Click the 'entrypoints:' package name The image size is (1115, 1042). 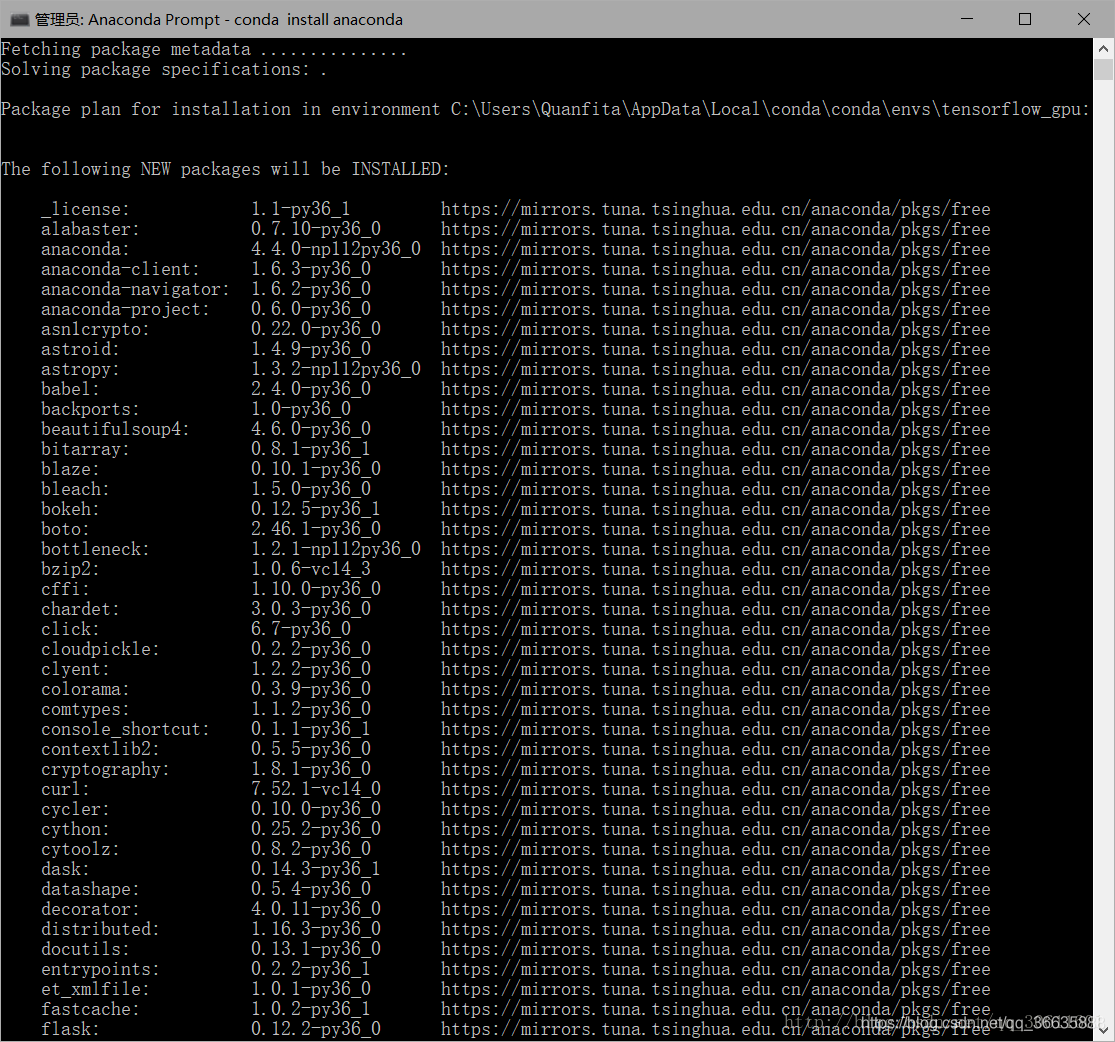click(100, 969)
